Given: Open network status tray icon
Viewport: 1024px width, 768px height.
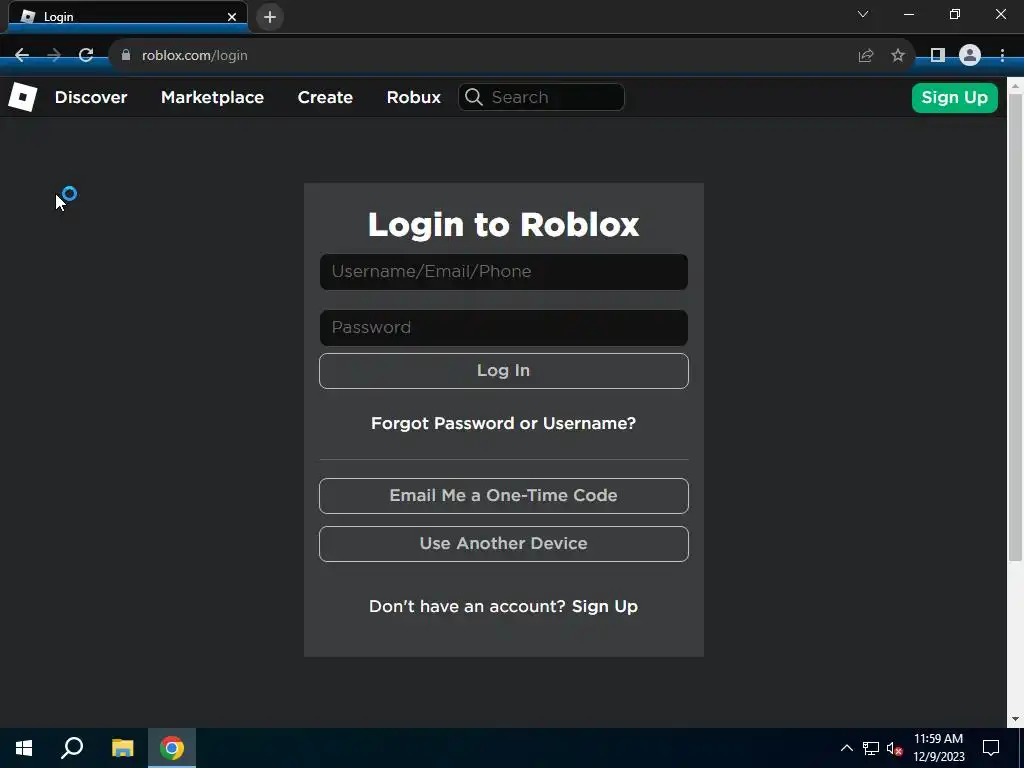Looking at the screenshot, I should tap(871, 748).
